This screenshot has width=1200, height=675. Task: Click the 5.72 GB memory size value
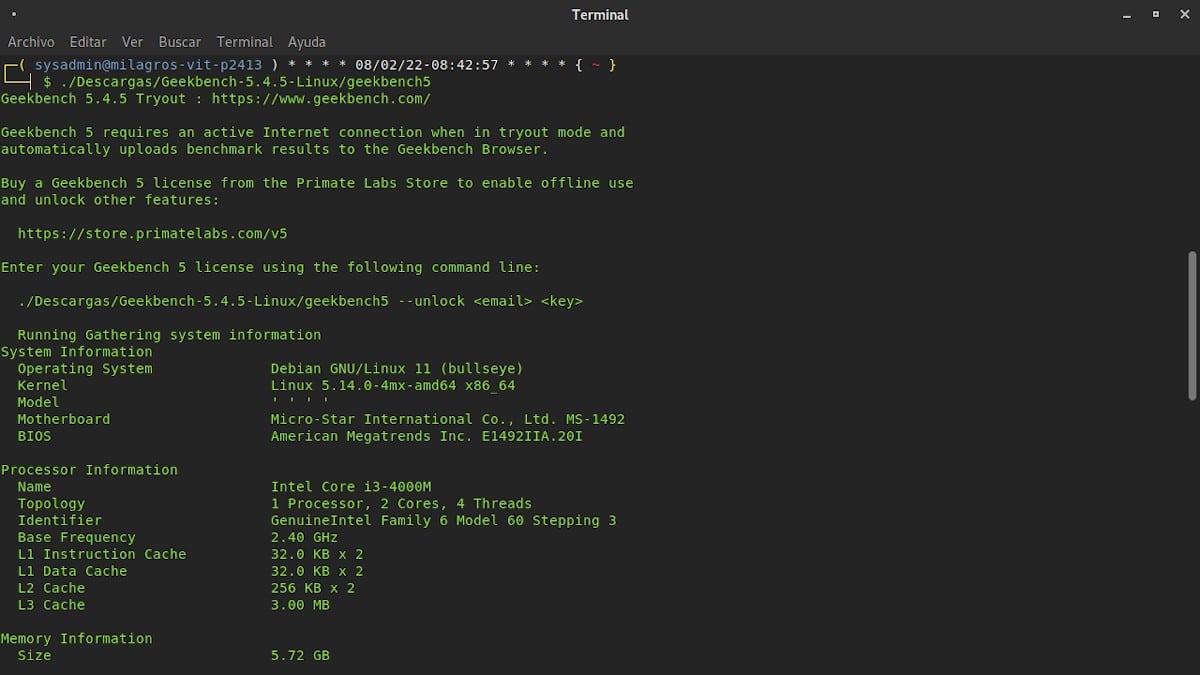click(x=300, y=655)
